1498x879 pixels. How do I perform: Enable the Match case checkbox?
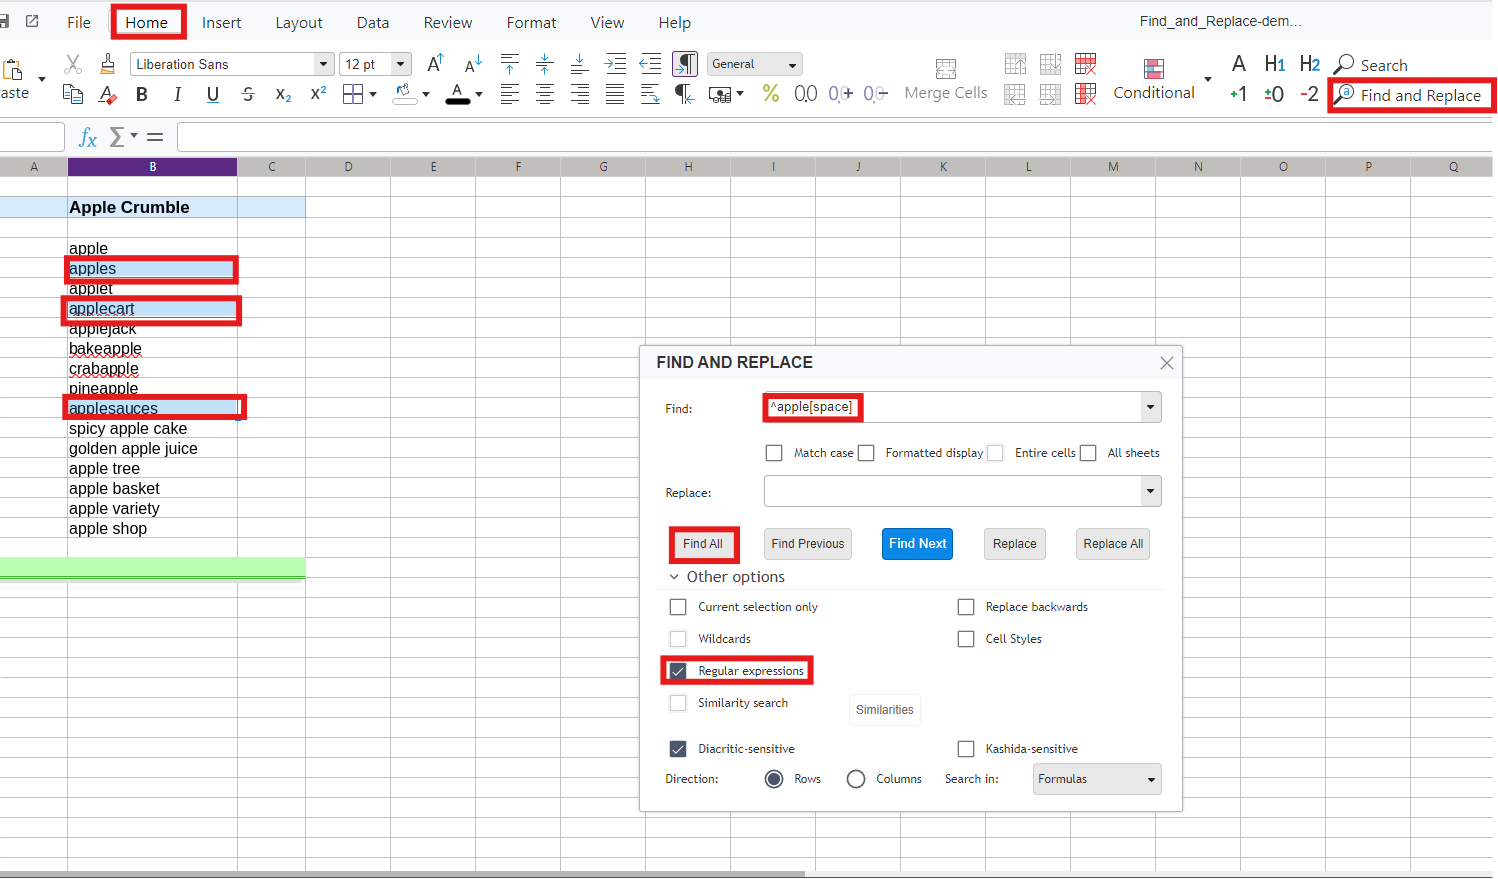point(774,452)
